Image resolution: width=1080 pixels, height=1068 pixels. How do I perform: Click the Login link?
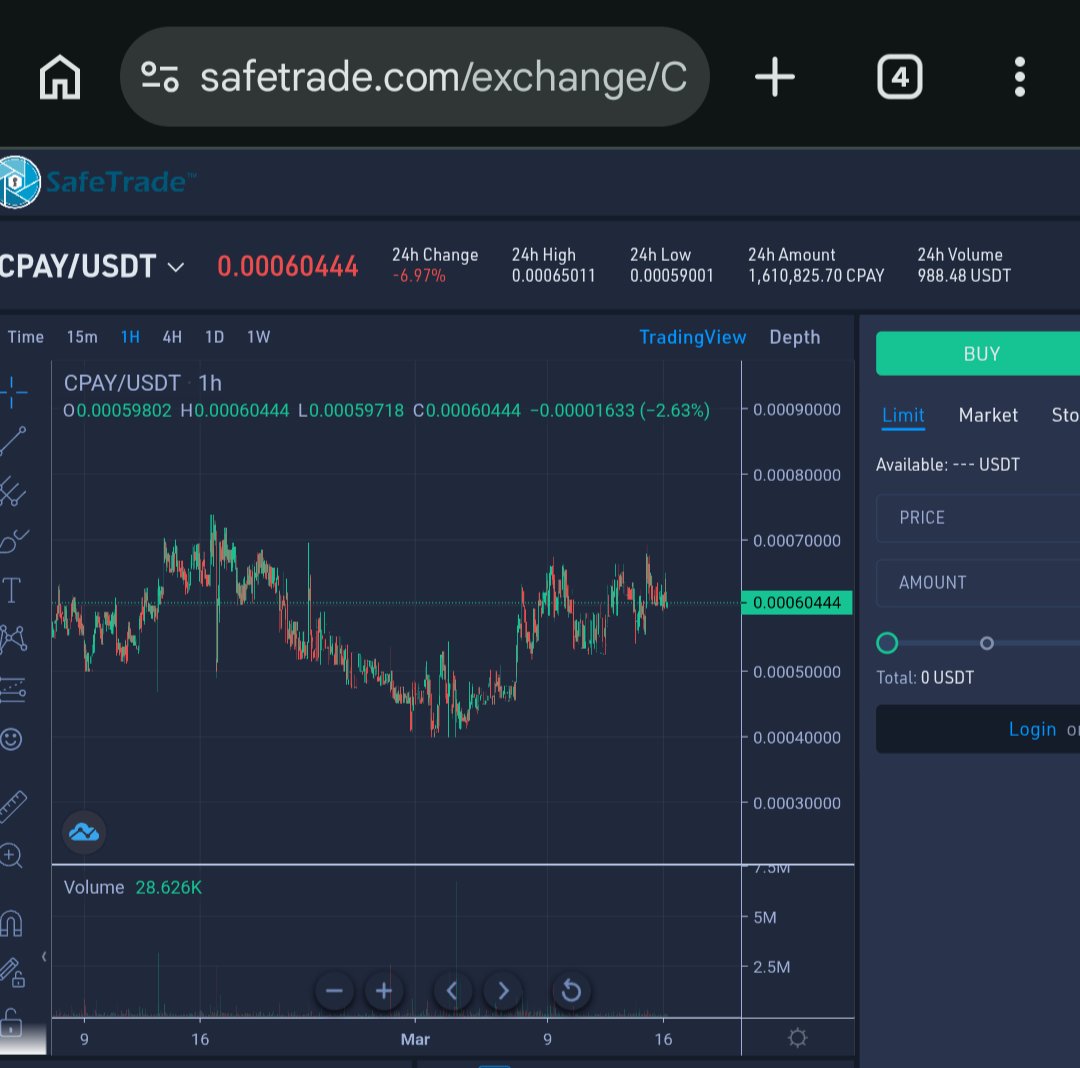tap(1033, 729)
